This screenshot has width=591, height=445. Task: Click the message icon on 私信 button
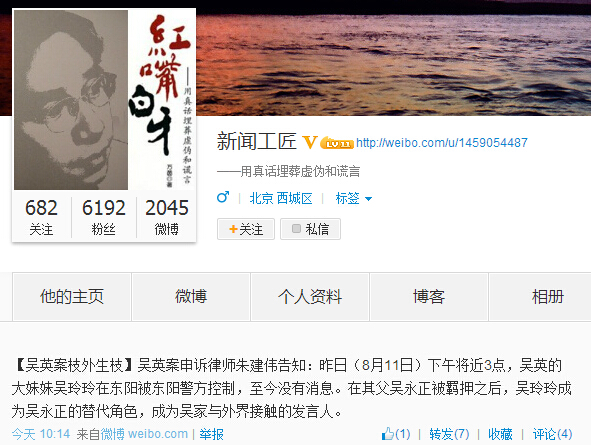296,229
